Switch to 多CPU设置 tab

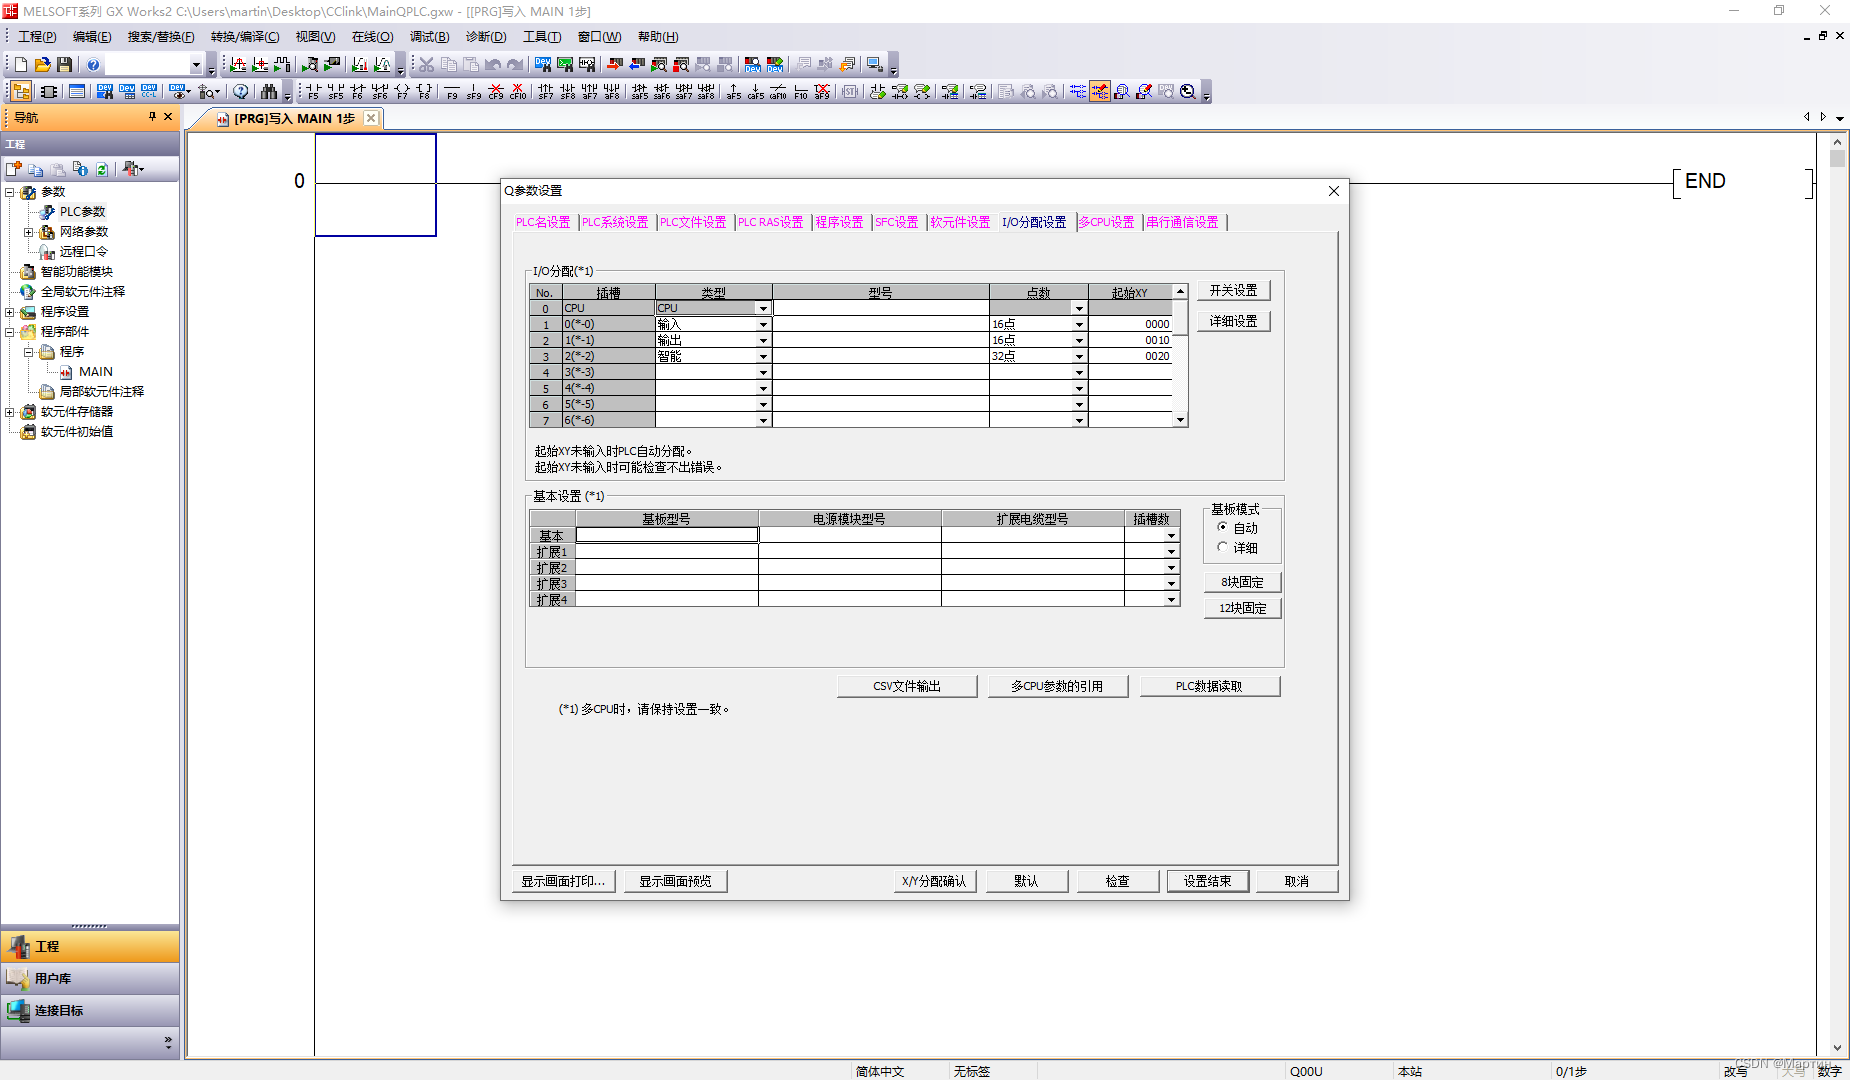pyautogui.click(x=1106, y=222)
